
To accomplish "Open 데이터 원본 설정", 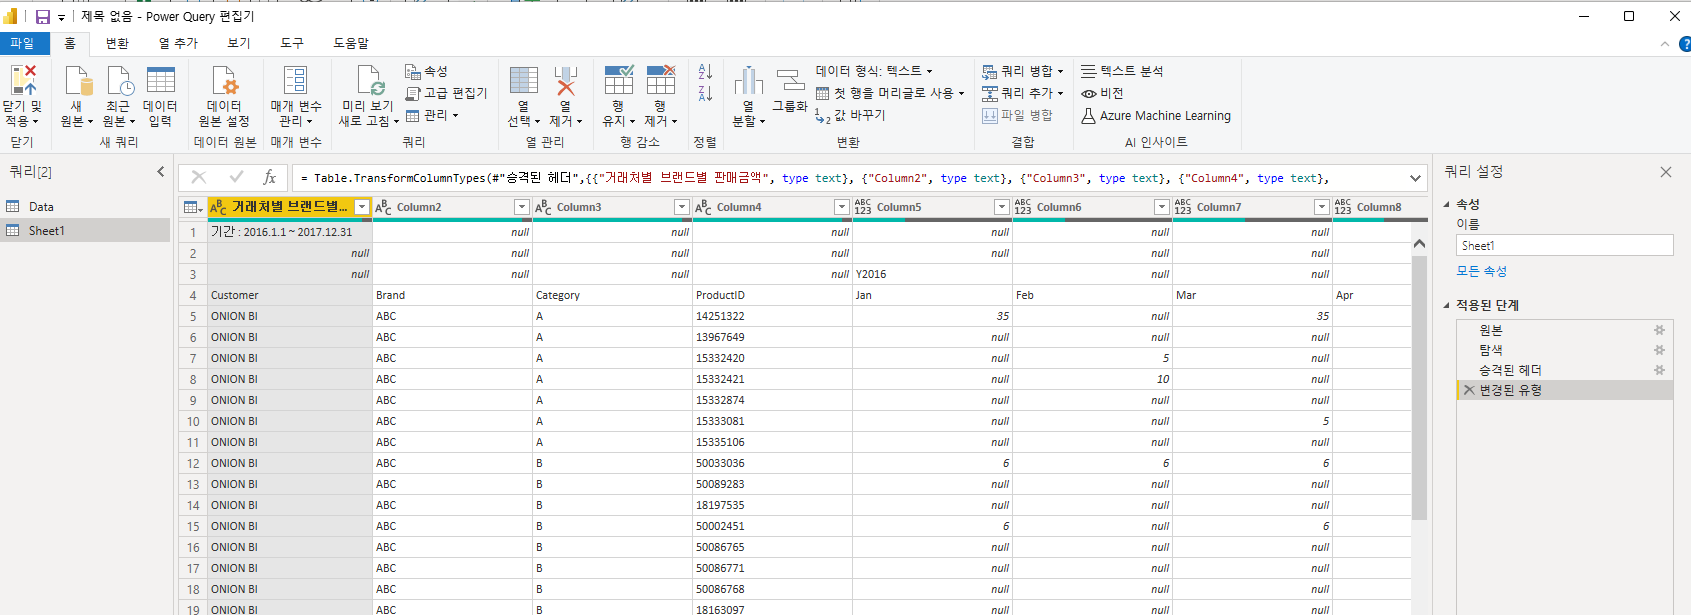I will click(224, 96).
